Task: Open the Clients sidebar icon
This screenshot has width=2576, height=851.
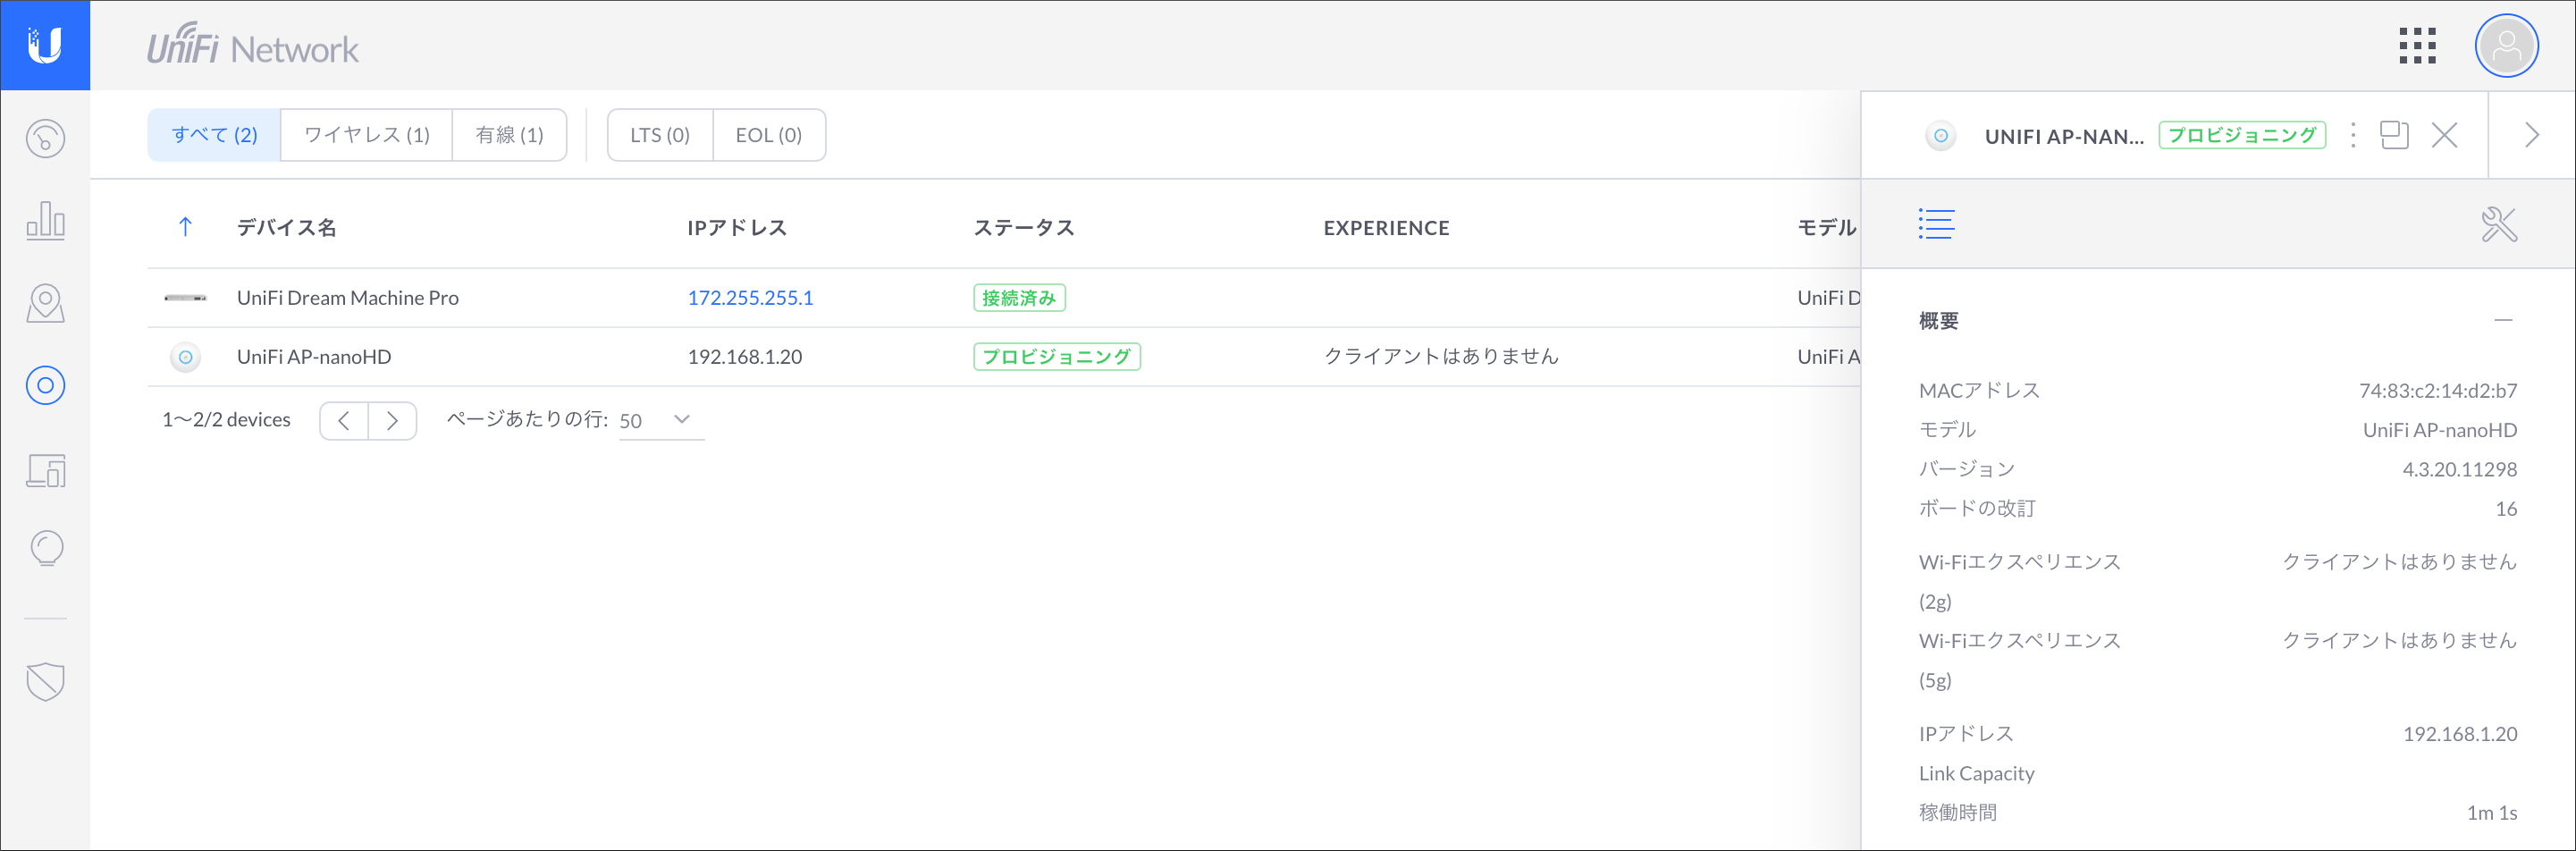Action: click(45, 469)
